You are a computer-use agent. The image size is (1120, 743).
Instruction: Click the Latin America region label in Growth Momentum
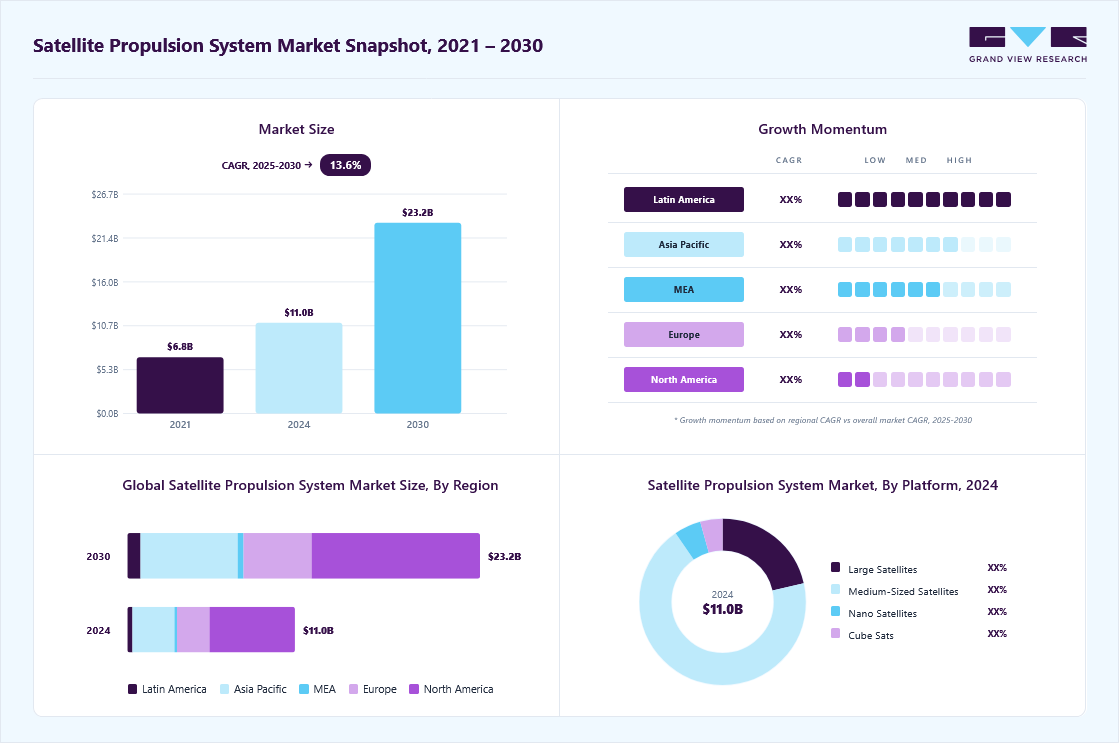click(x=684, y=199)
